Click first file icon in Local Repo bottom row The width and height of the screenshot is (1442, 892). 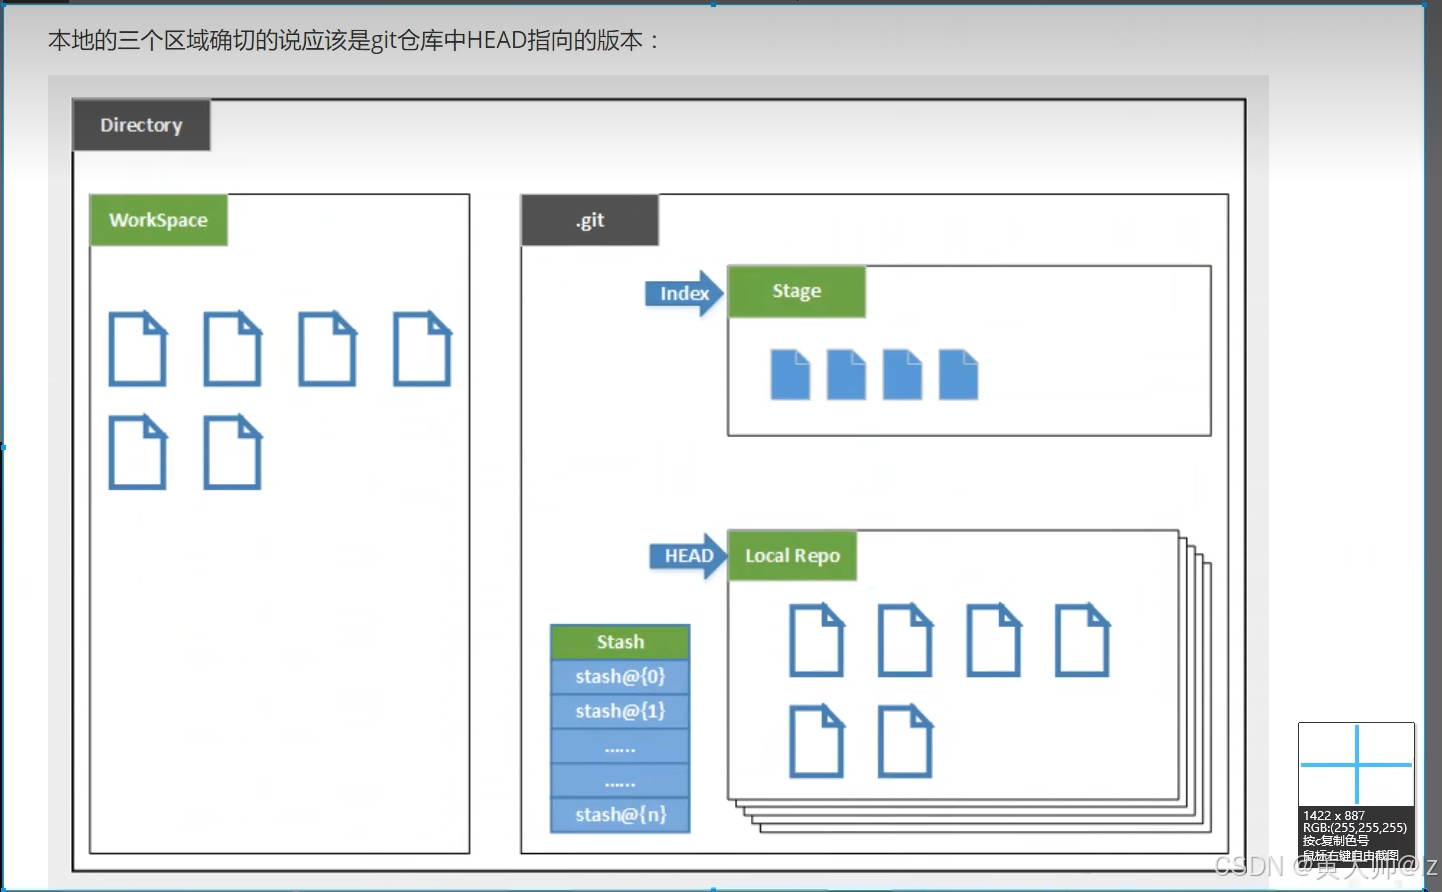(817, 741)
